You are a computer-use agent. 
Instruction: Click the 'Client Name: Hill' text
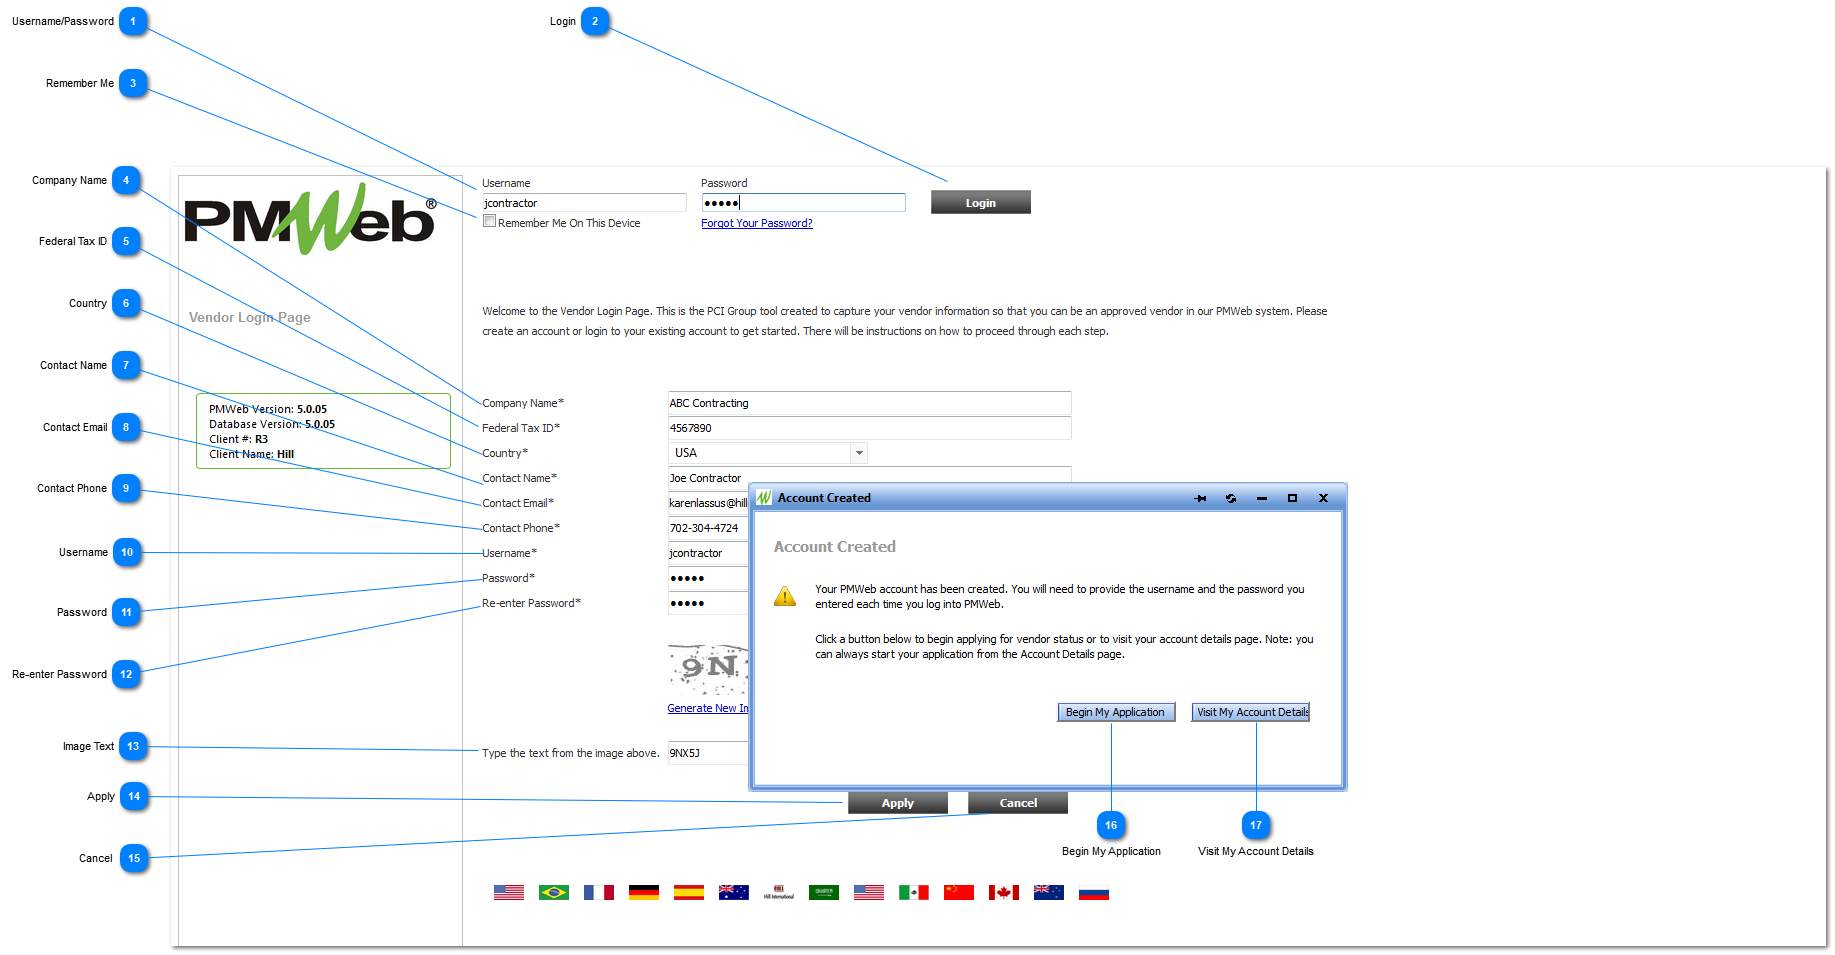pos(251,454)
